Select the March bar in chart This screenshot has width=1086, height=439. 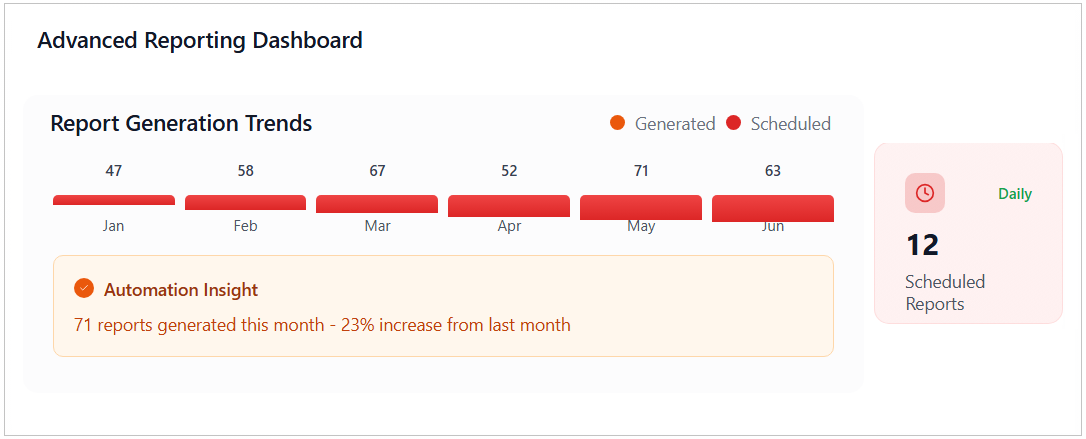[x=377, y=204]
